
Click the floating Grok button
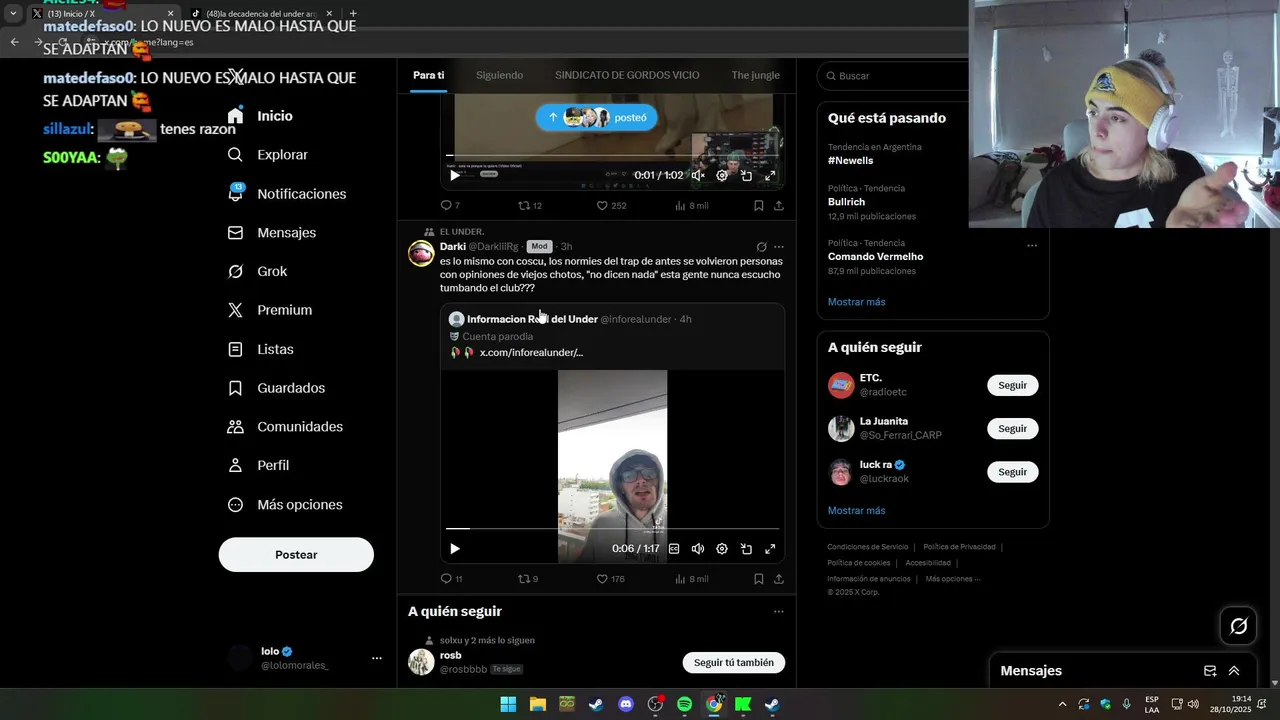click(x=1238, y=626)
